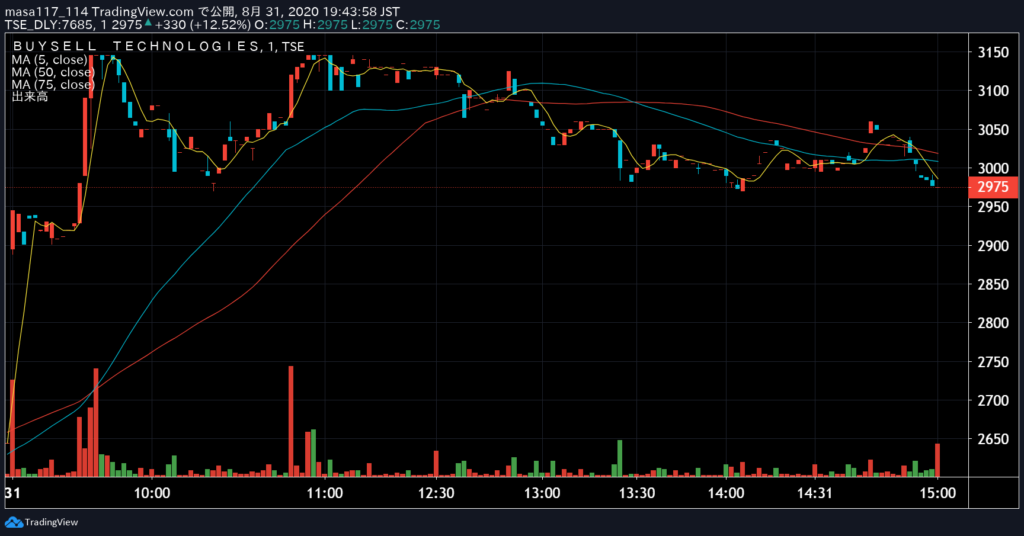Click the TSE_DLY:7685 ticker symbol text
Screen dimensions: 1024x536
(x=50, y=25)
